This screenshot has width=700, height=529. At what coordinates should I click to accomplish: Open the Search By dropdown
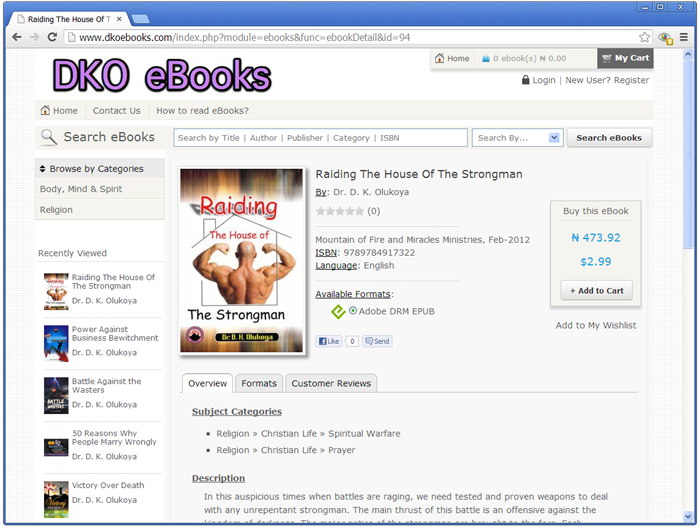pyautogui.click(x=517, y=138)
